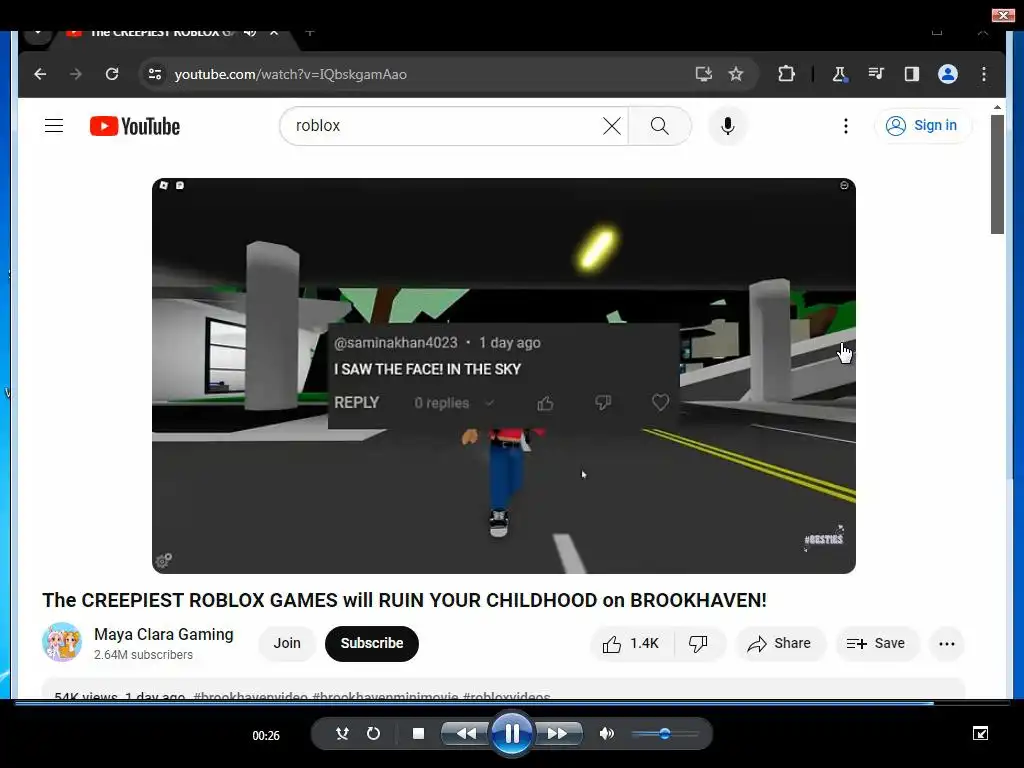
Task: Open the Chrome profile avatar
Action: (x=948, y=74)
